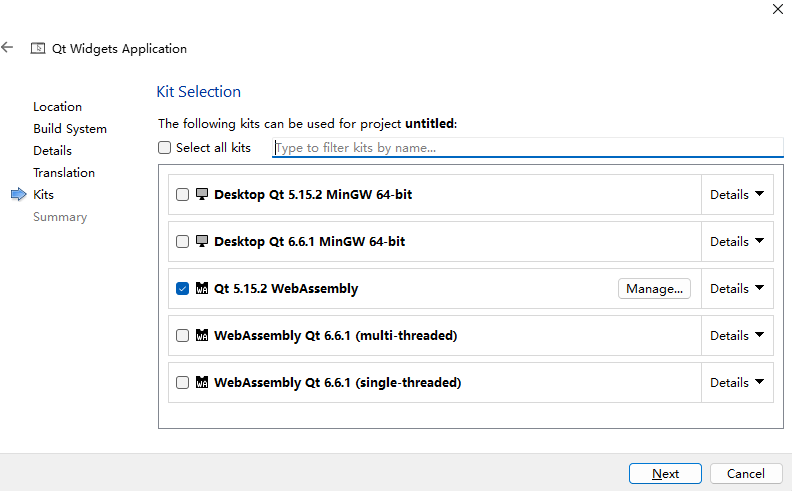This screenshot has width=792, height=491.
Task: Click the desktop monitor icon for Qt 6.6.1 MinGW
Action: [x=202, y=241]
